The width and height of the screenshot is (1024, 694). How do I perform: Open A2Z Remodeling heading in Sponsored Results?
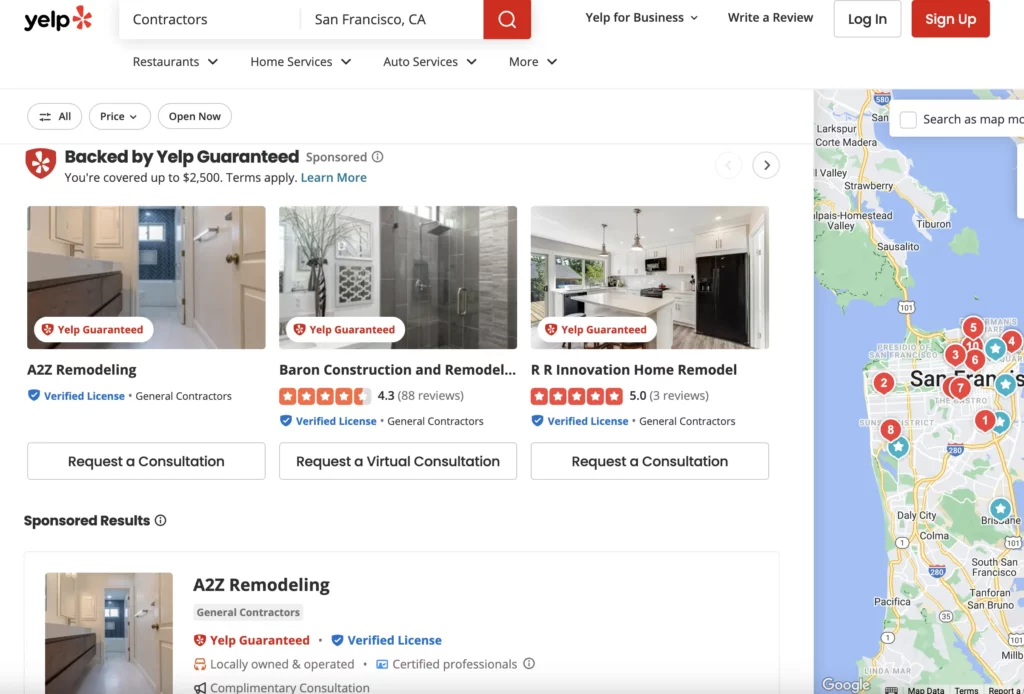261,584
